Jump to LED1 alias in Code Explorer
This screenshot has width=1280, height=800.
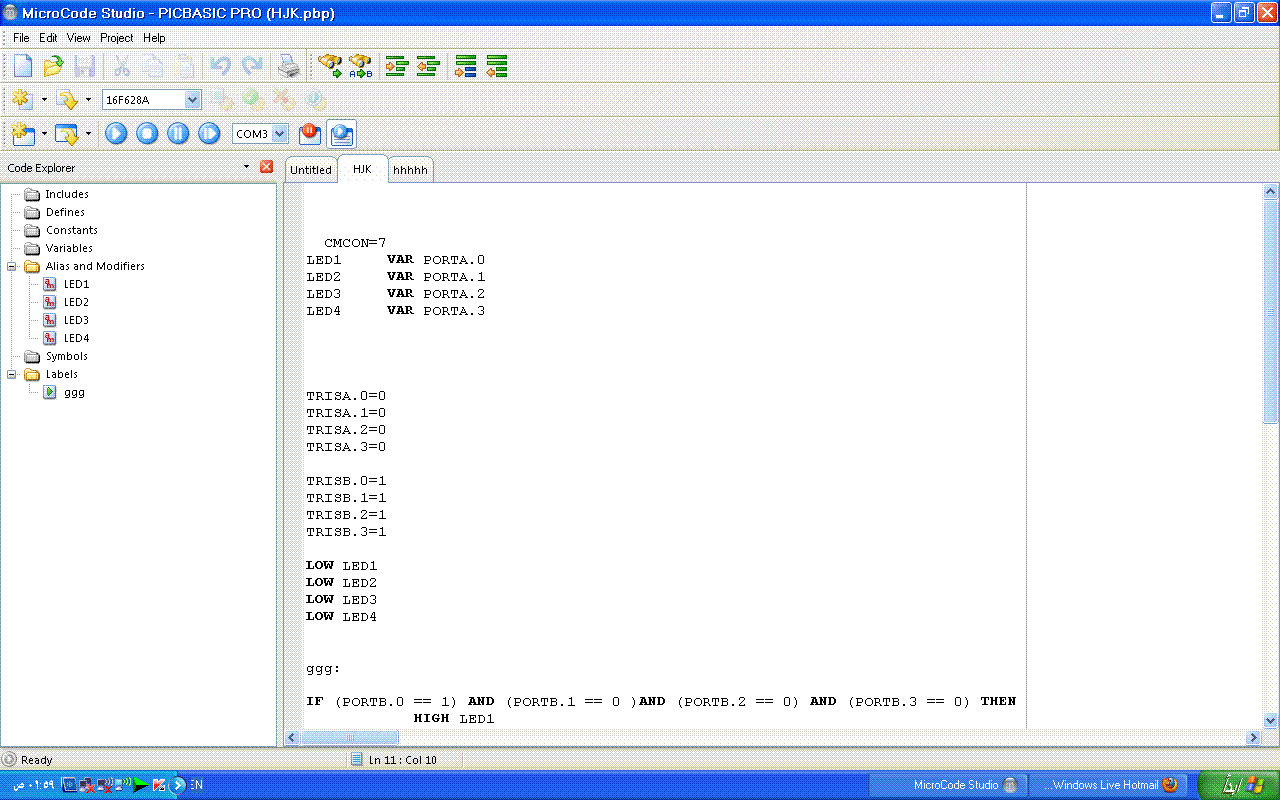(x=76, y=284)
